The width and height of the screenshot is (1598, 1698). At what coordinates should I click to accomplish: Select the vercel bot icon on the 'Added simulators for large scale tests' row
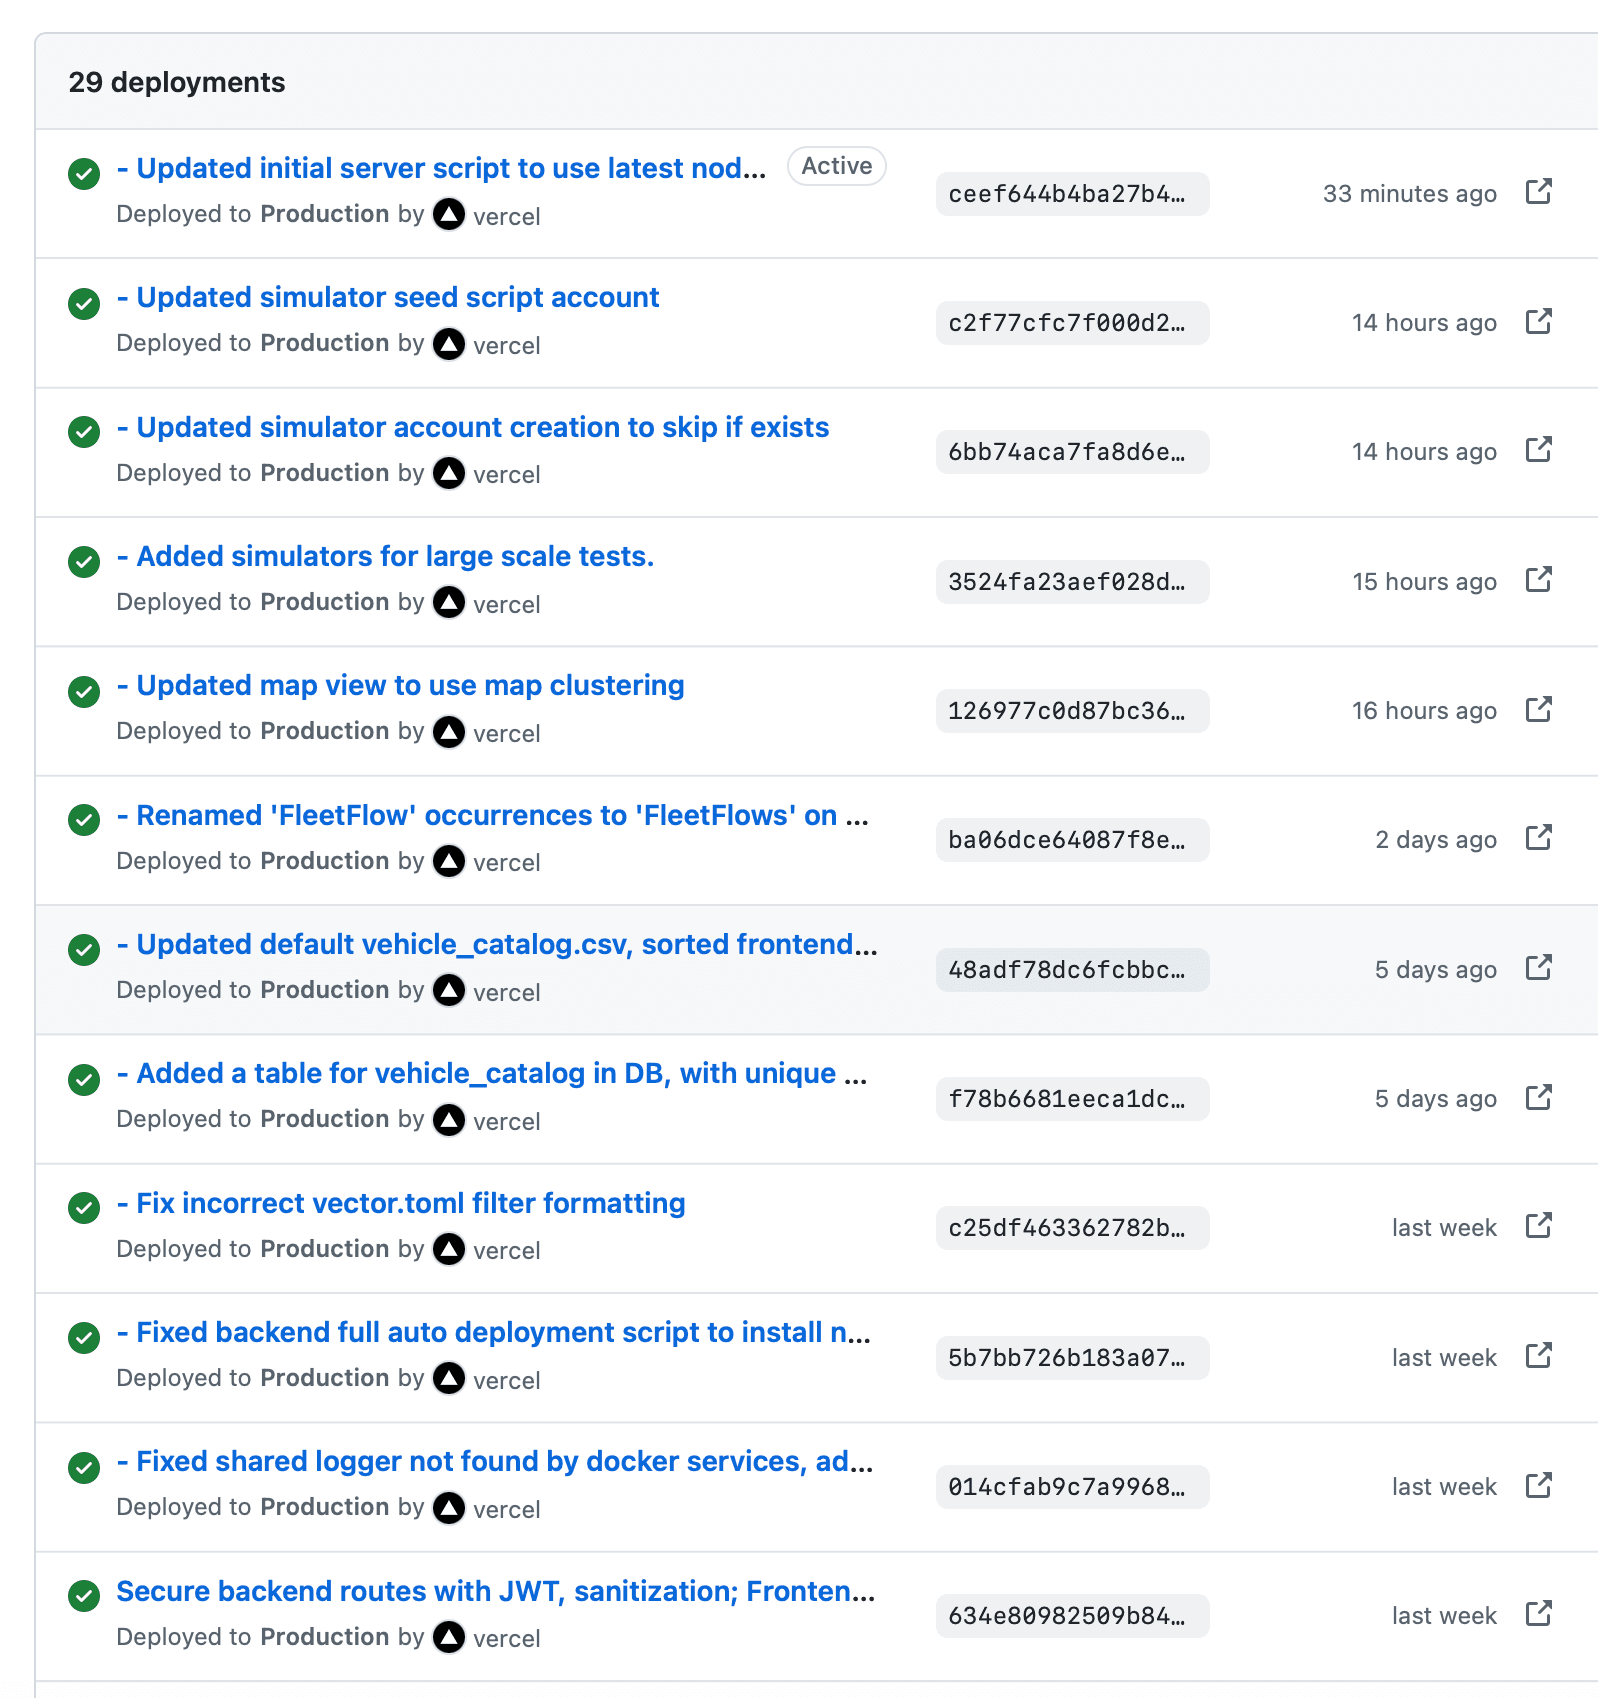(449, 603)
